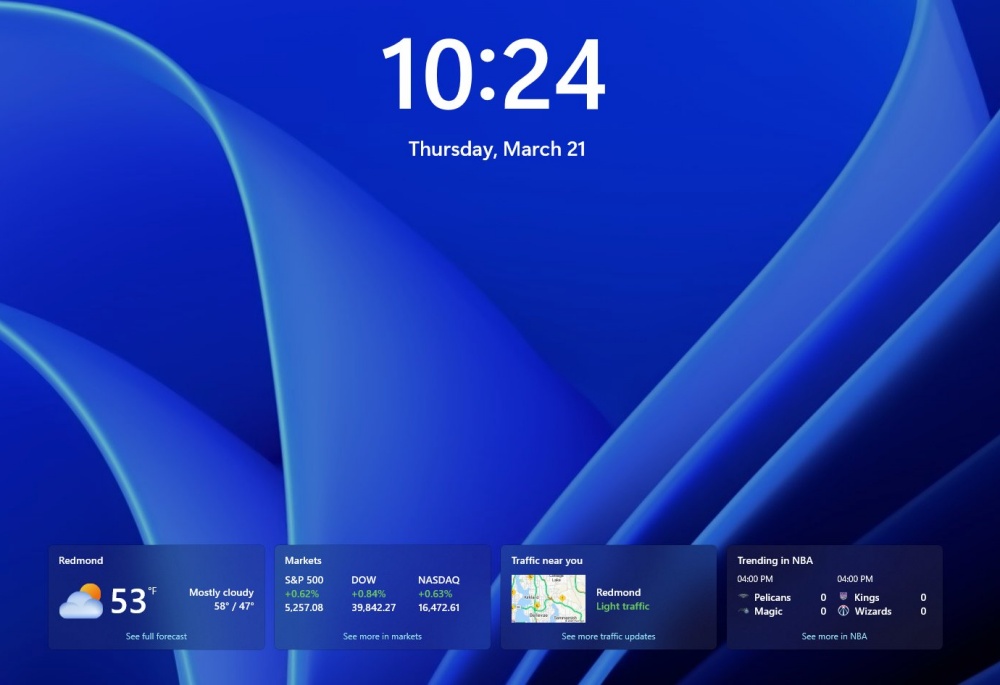
Task: Select the DOW index label
Action: pos(364,580)
